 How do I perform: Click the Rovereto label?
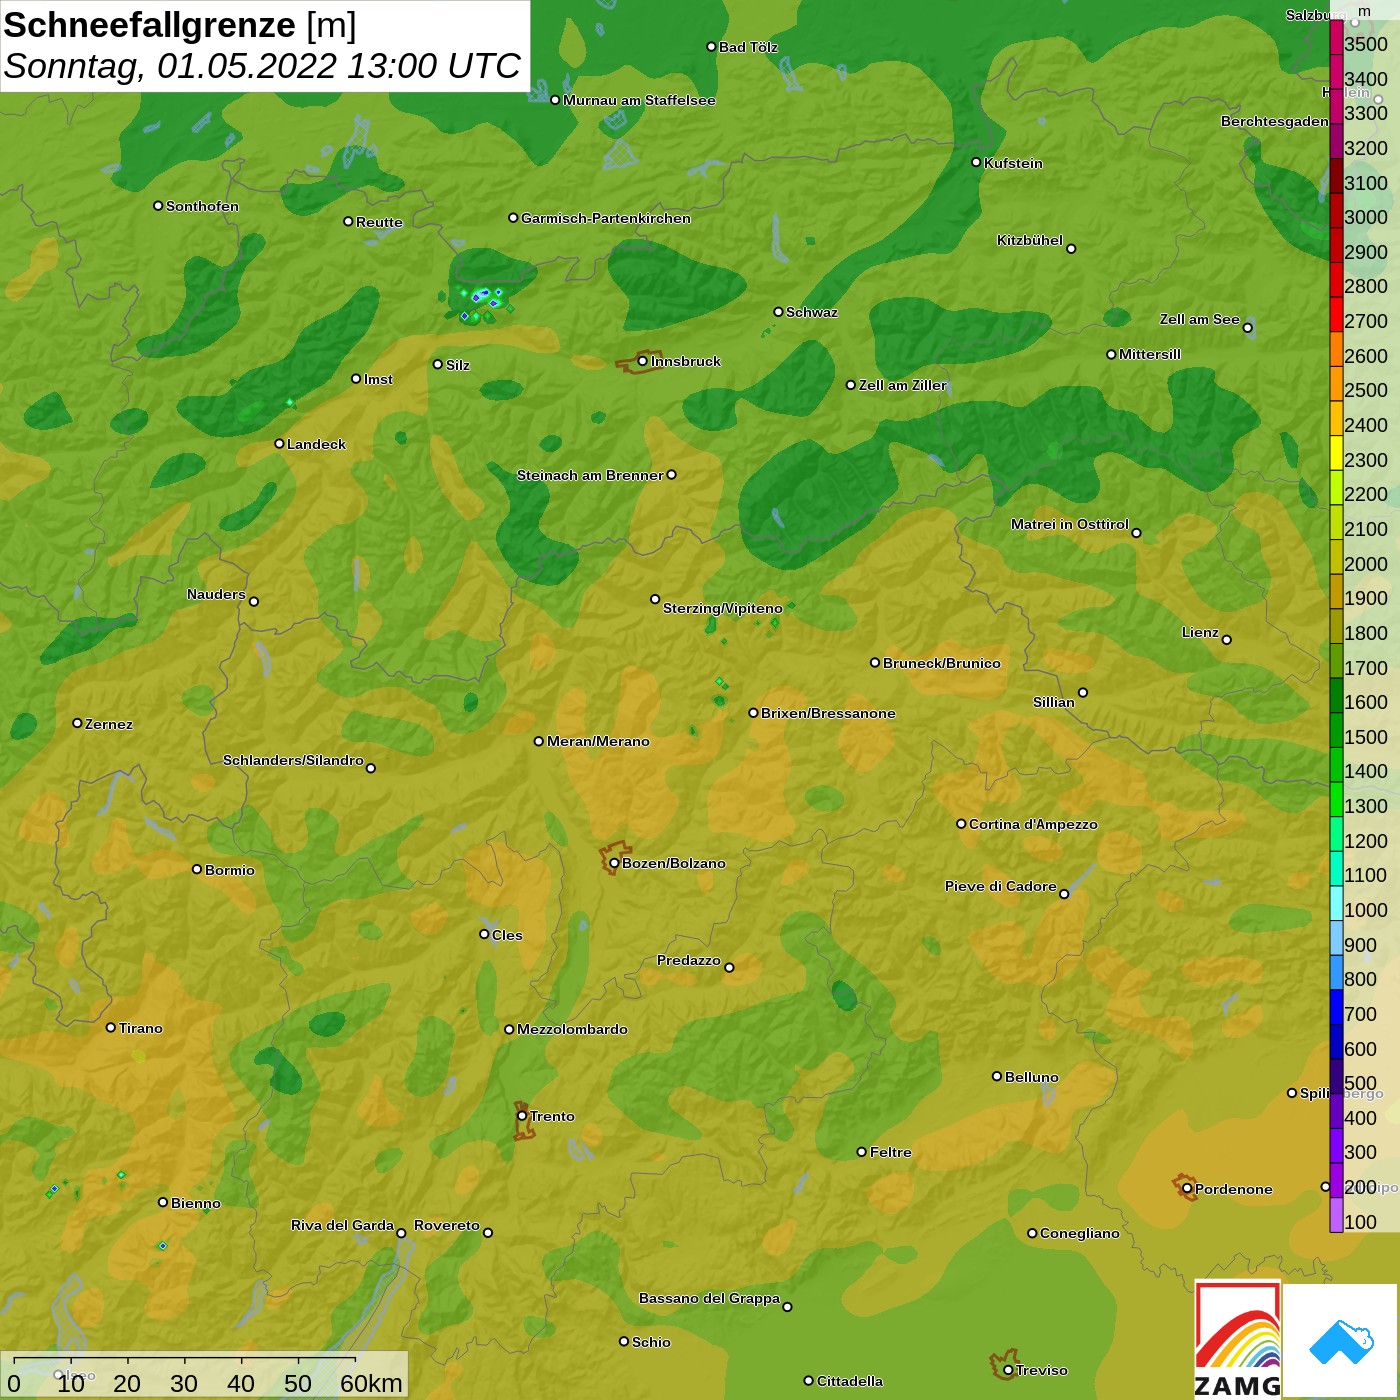(x=447, y=1225)
